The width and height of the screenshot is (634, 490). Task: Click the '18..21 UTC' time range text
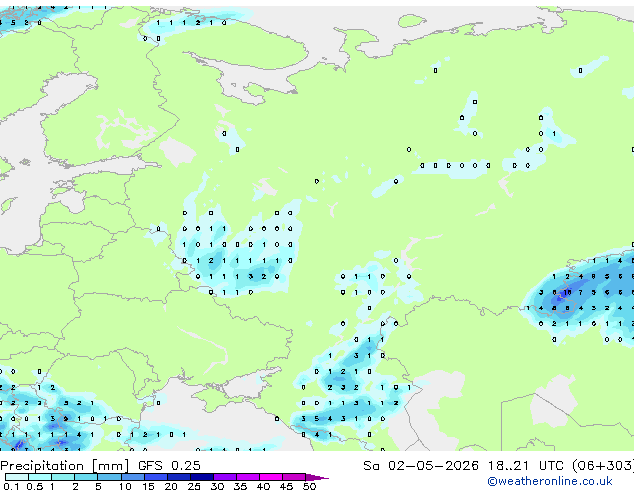click(x=525, y=466)
